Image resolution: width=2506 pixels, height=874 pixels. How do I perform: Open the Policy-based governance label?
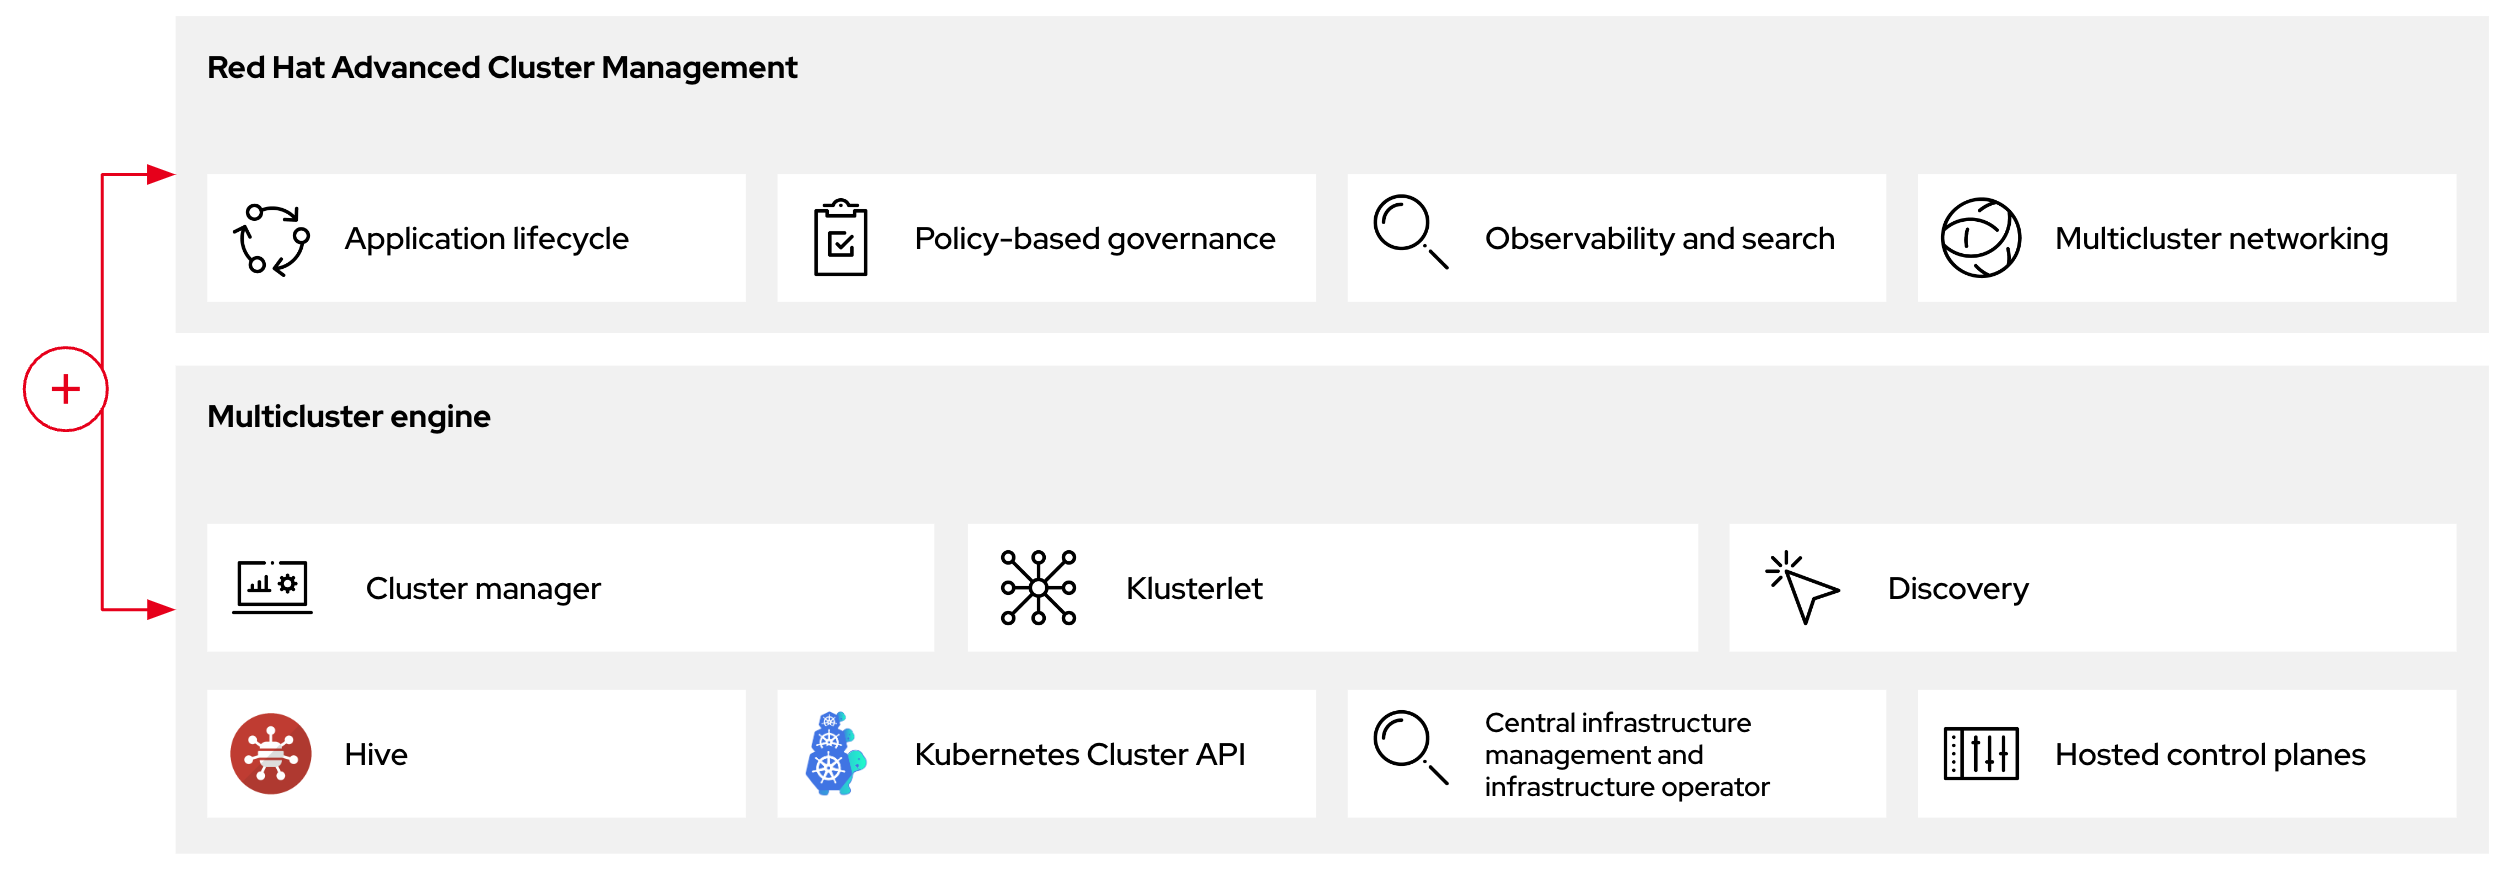click(1094, 239)
